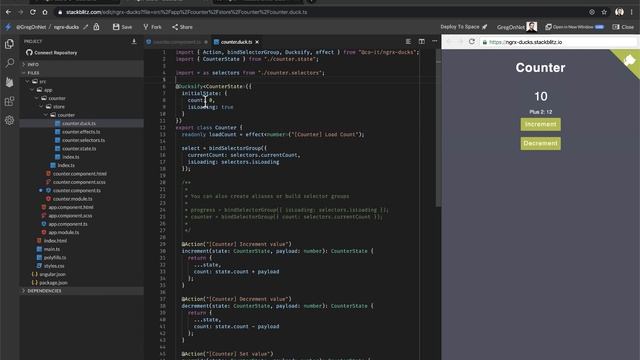Click Connect Repository
Image resolution: width=640 pixels, height=360 pixels.
pyautogui.click(x=51, y=53)
